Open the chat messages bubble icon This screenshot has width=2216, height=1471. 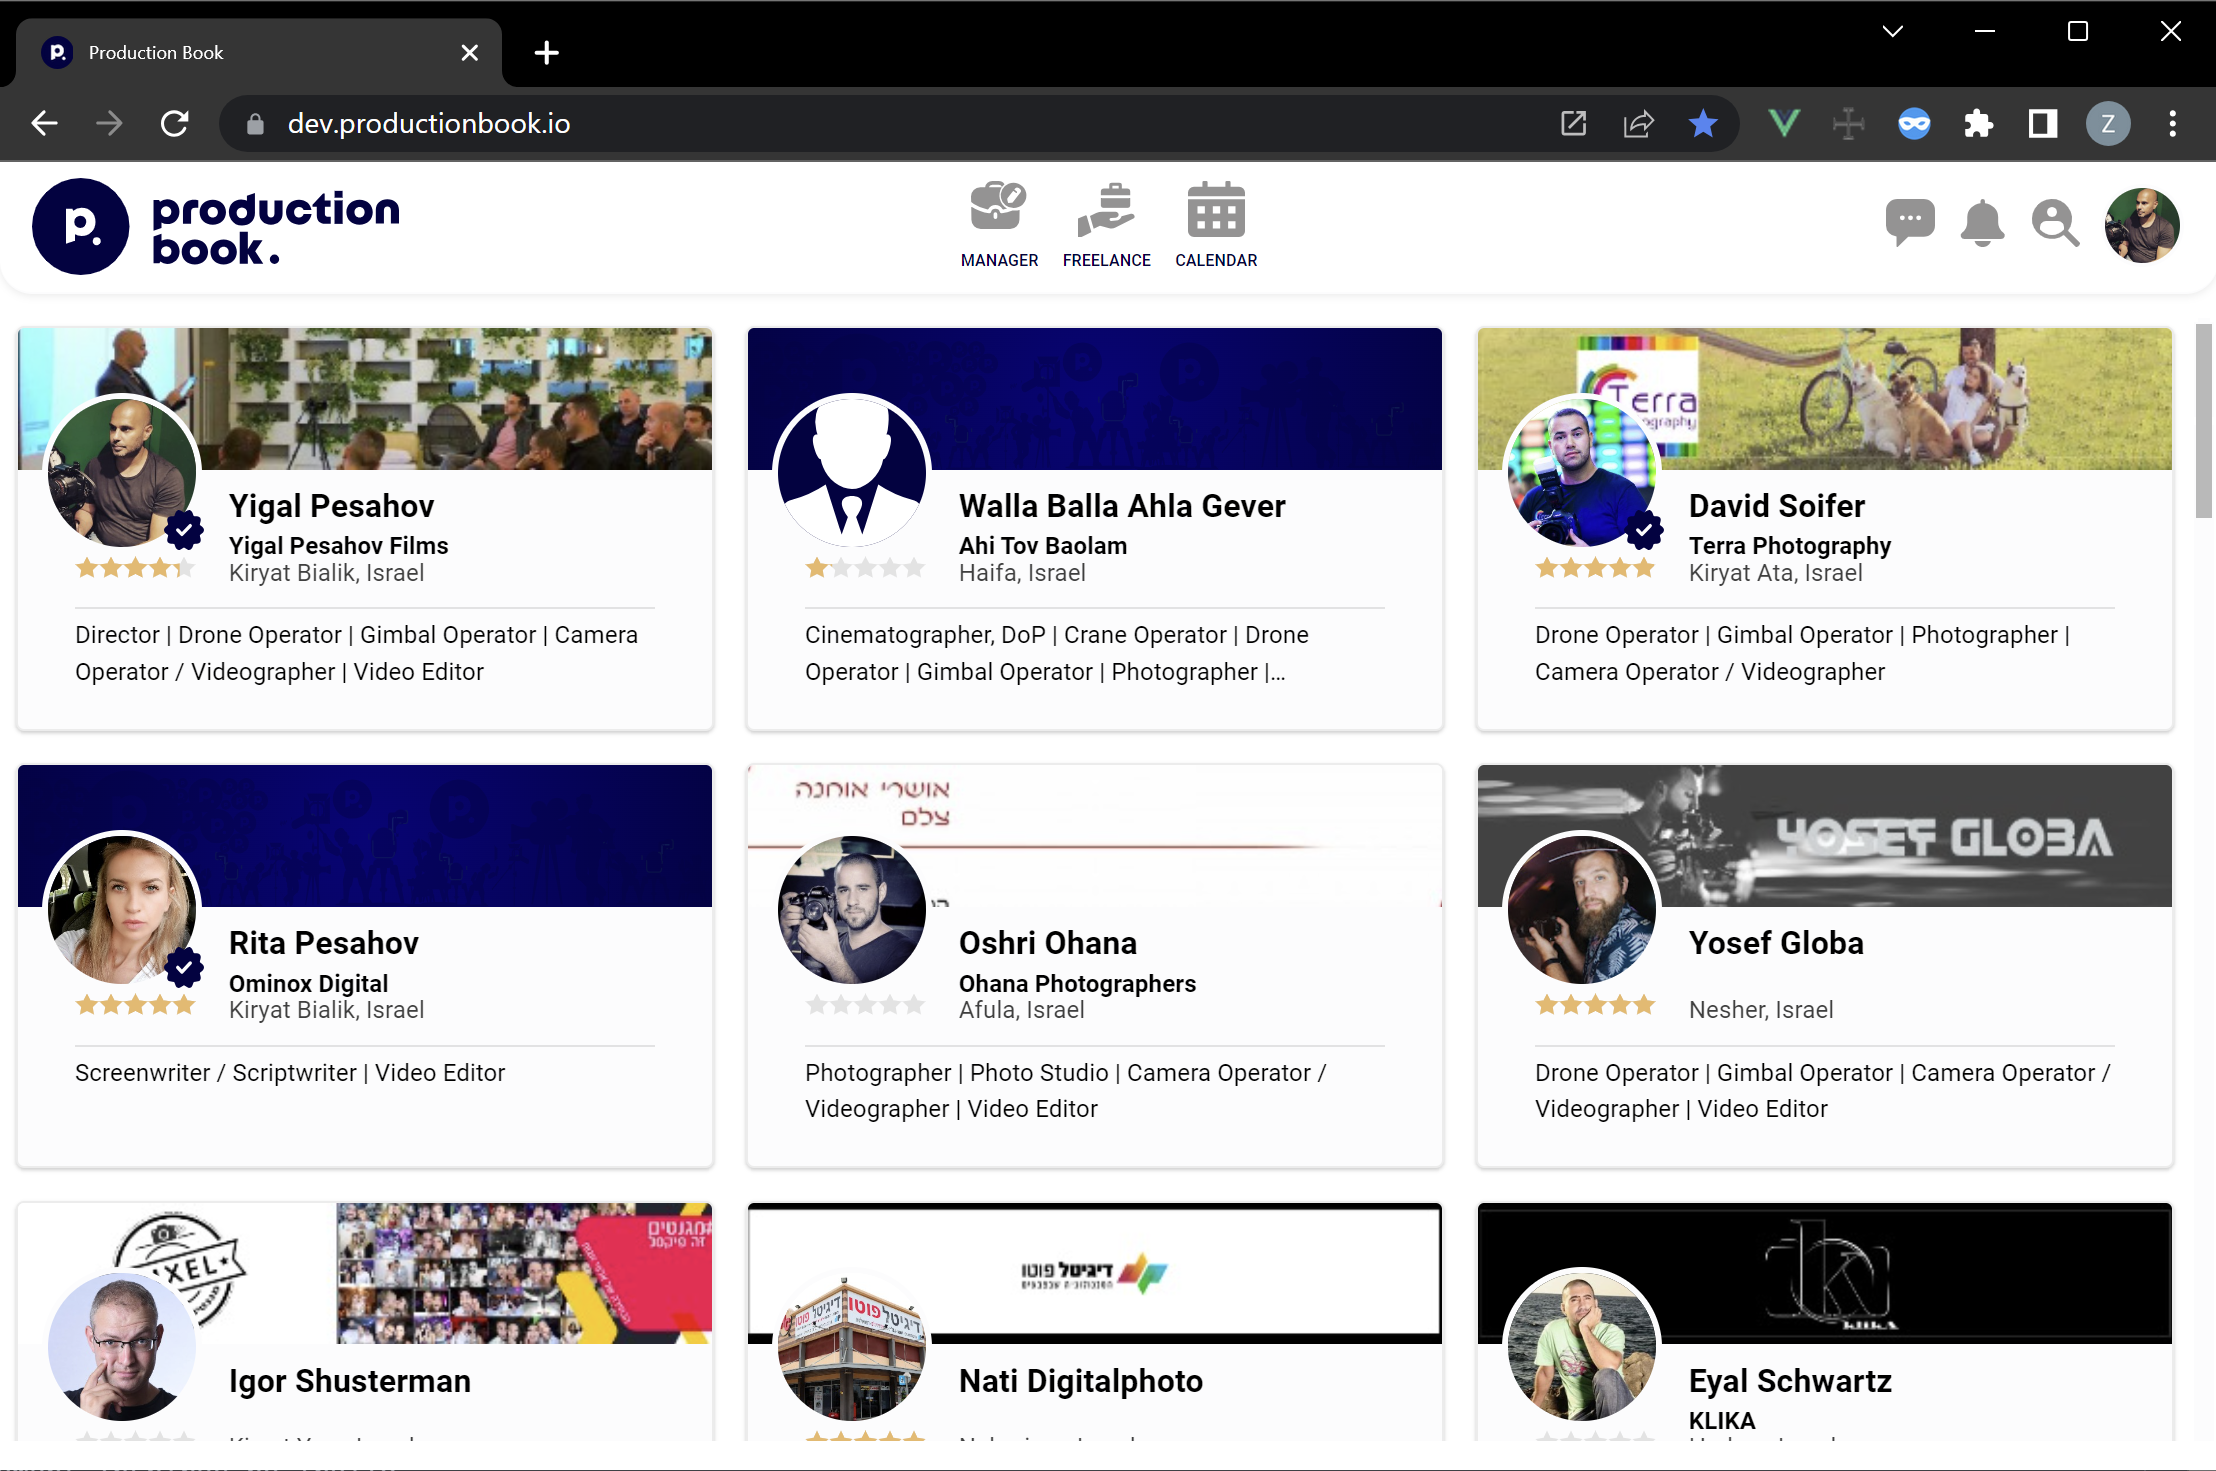pyautogui.click(x=1909, y=222)
